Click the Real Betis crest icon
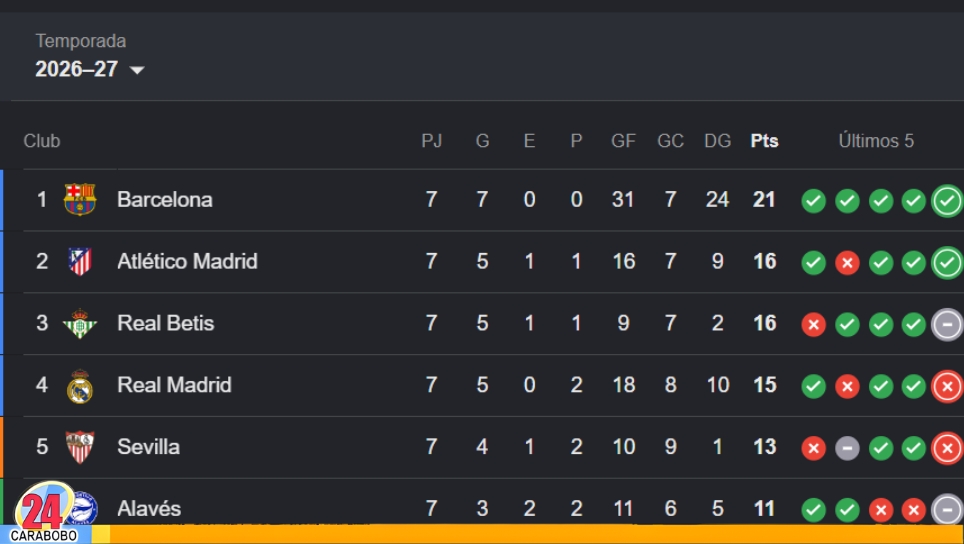Image resolution: width=964 pixels, height=544 pixels. point(80,323)
